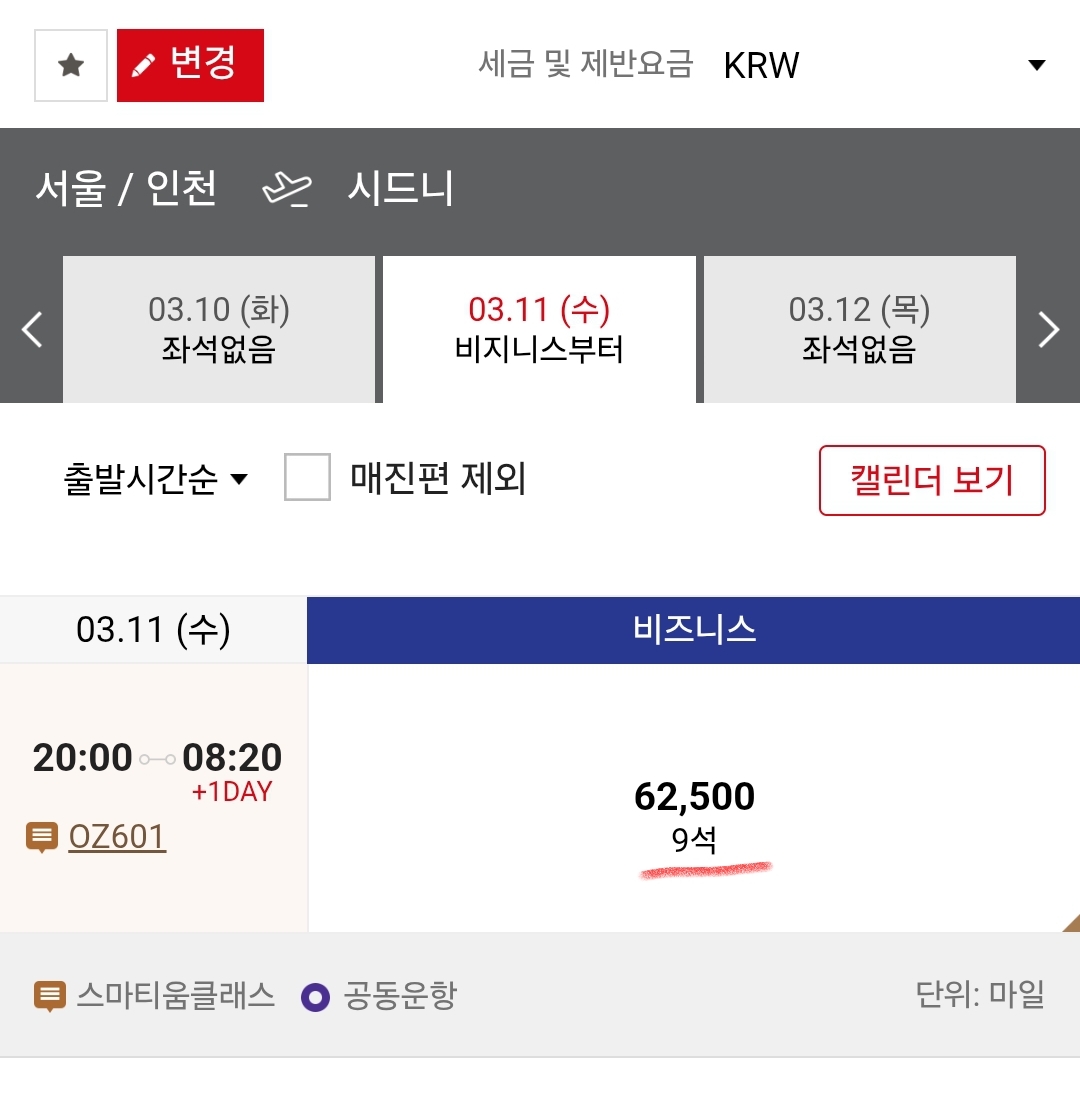This screenshot has height=1094, width=1080.
Task: Click the 캘린더 보기 button
Action: pyautogui.click(x=931, y=480)
